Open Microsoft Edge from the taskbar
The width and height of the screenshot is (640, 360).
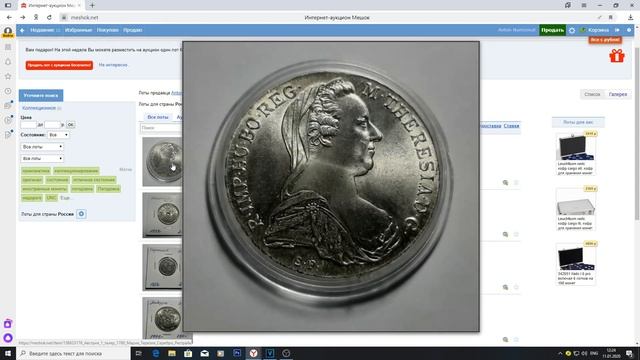tap(156, 353)
